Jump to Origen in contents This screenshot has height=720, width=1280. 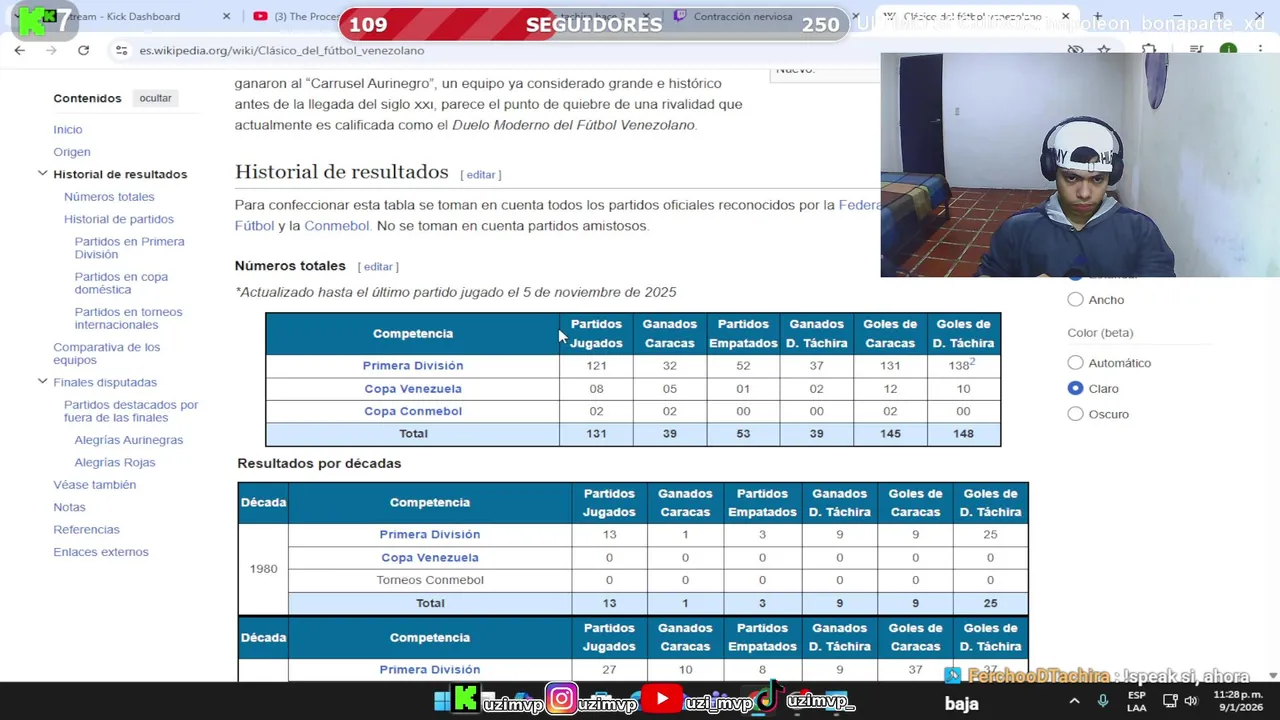click(x=72, y=152)
